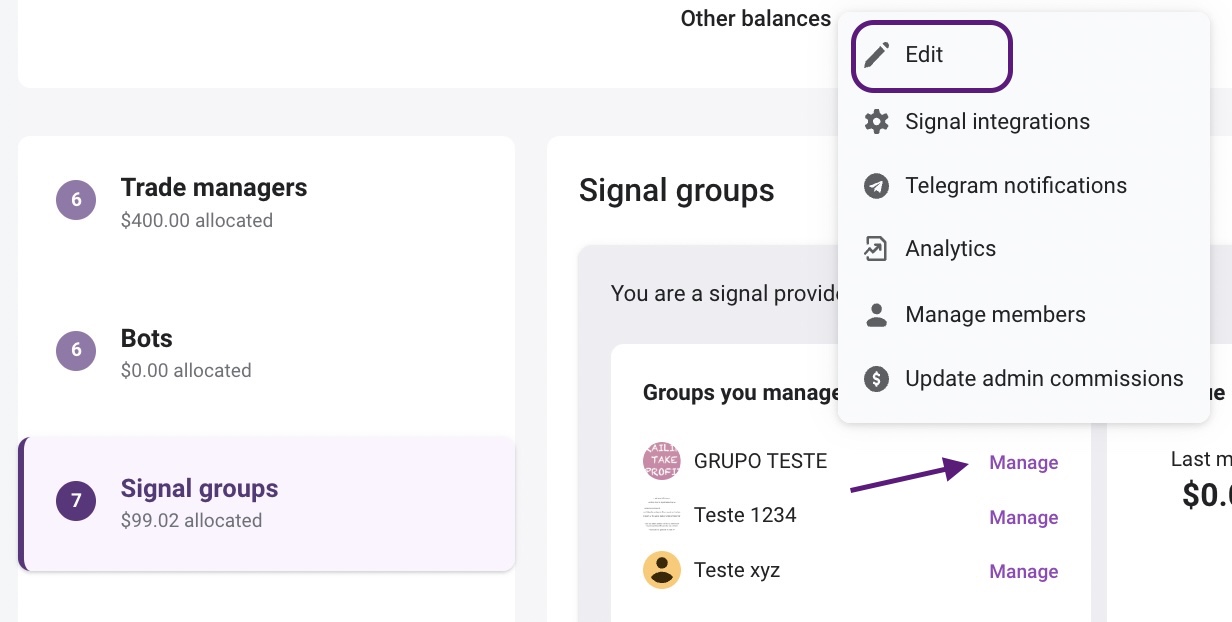Screen dimensions: 1232x622
Task: Open Manage dropdown for Teste 1234
Action: [1023, 518]
